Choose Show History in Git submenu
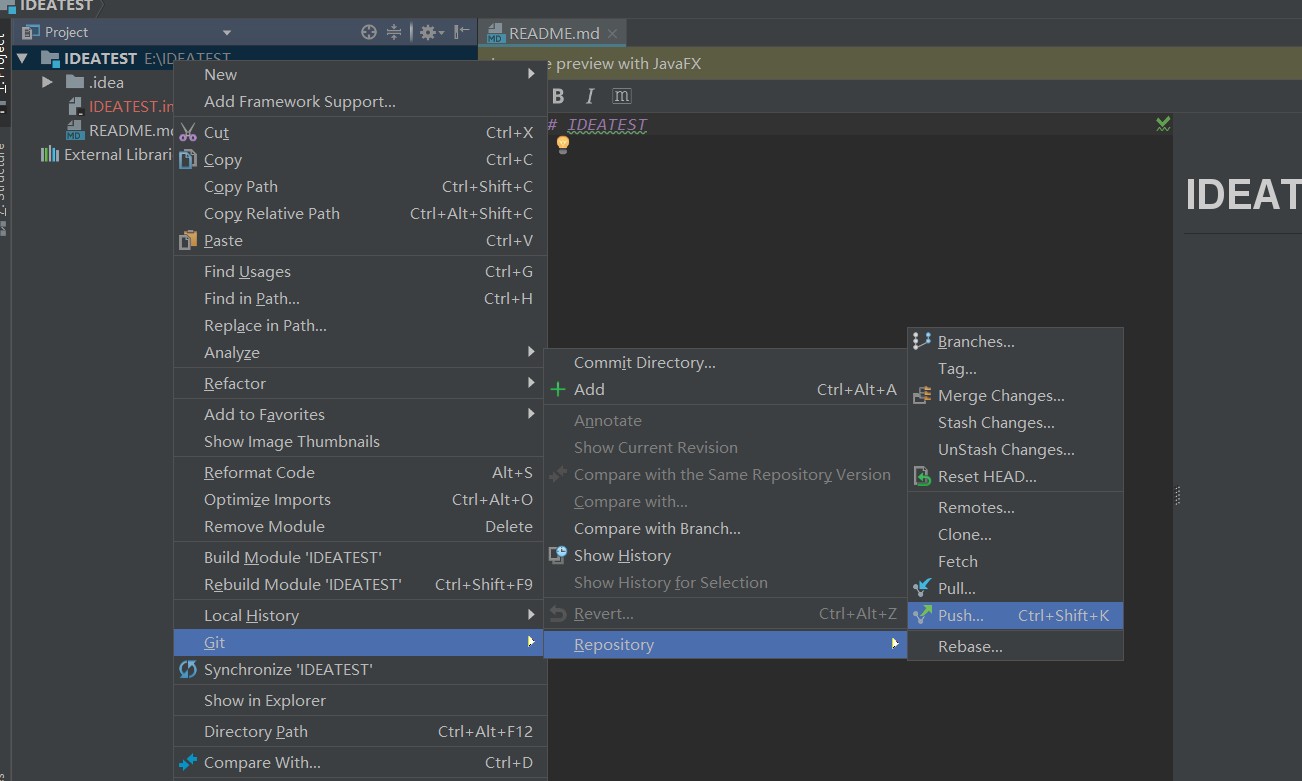Image resolution: width=1302 pixels, height=781 pixels. pyautogui.click(x=725, y=555)
